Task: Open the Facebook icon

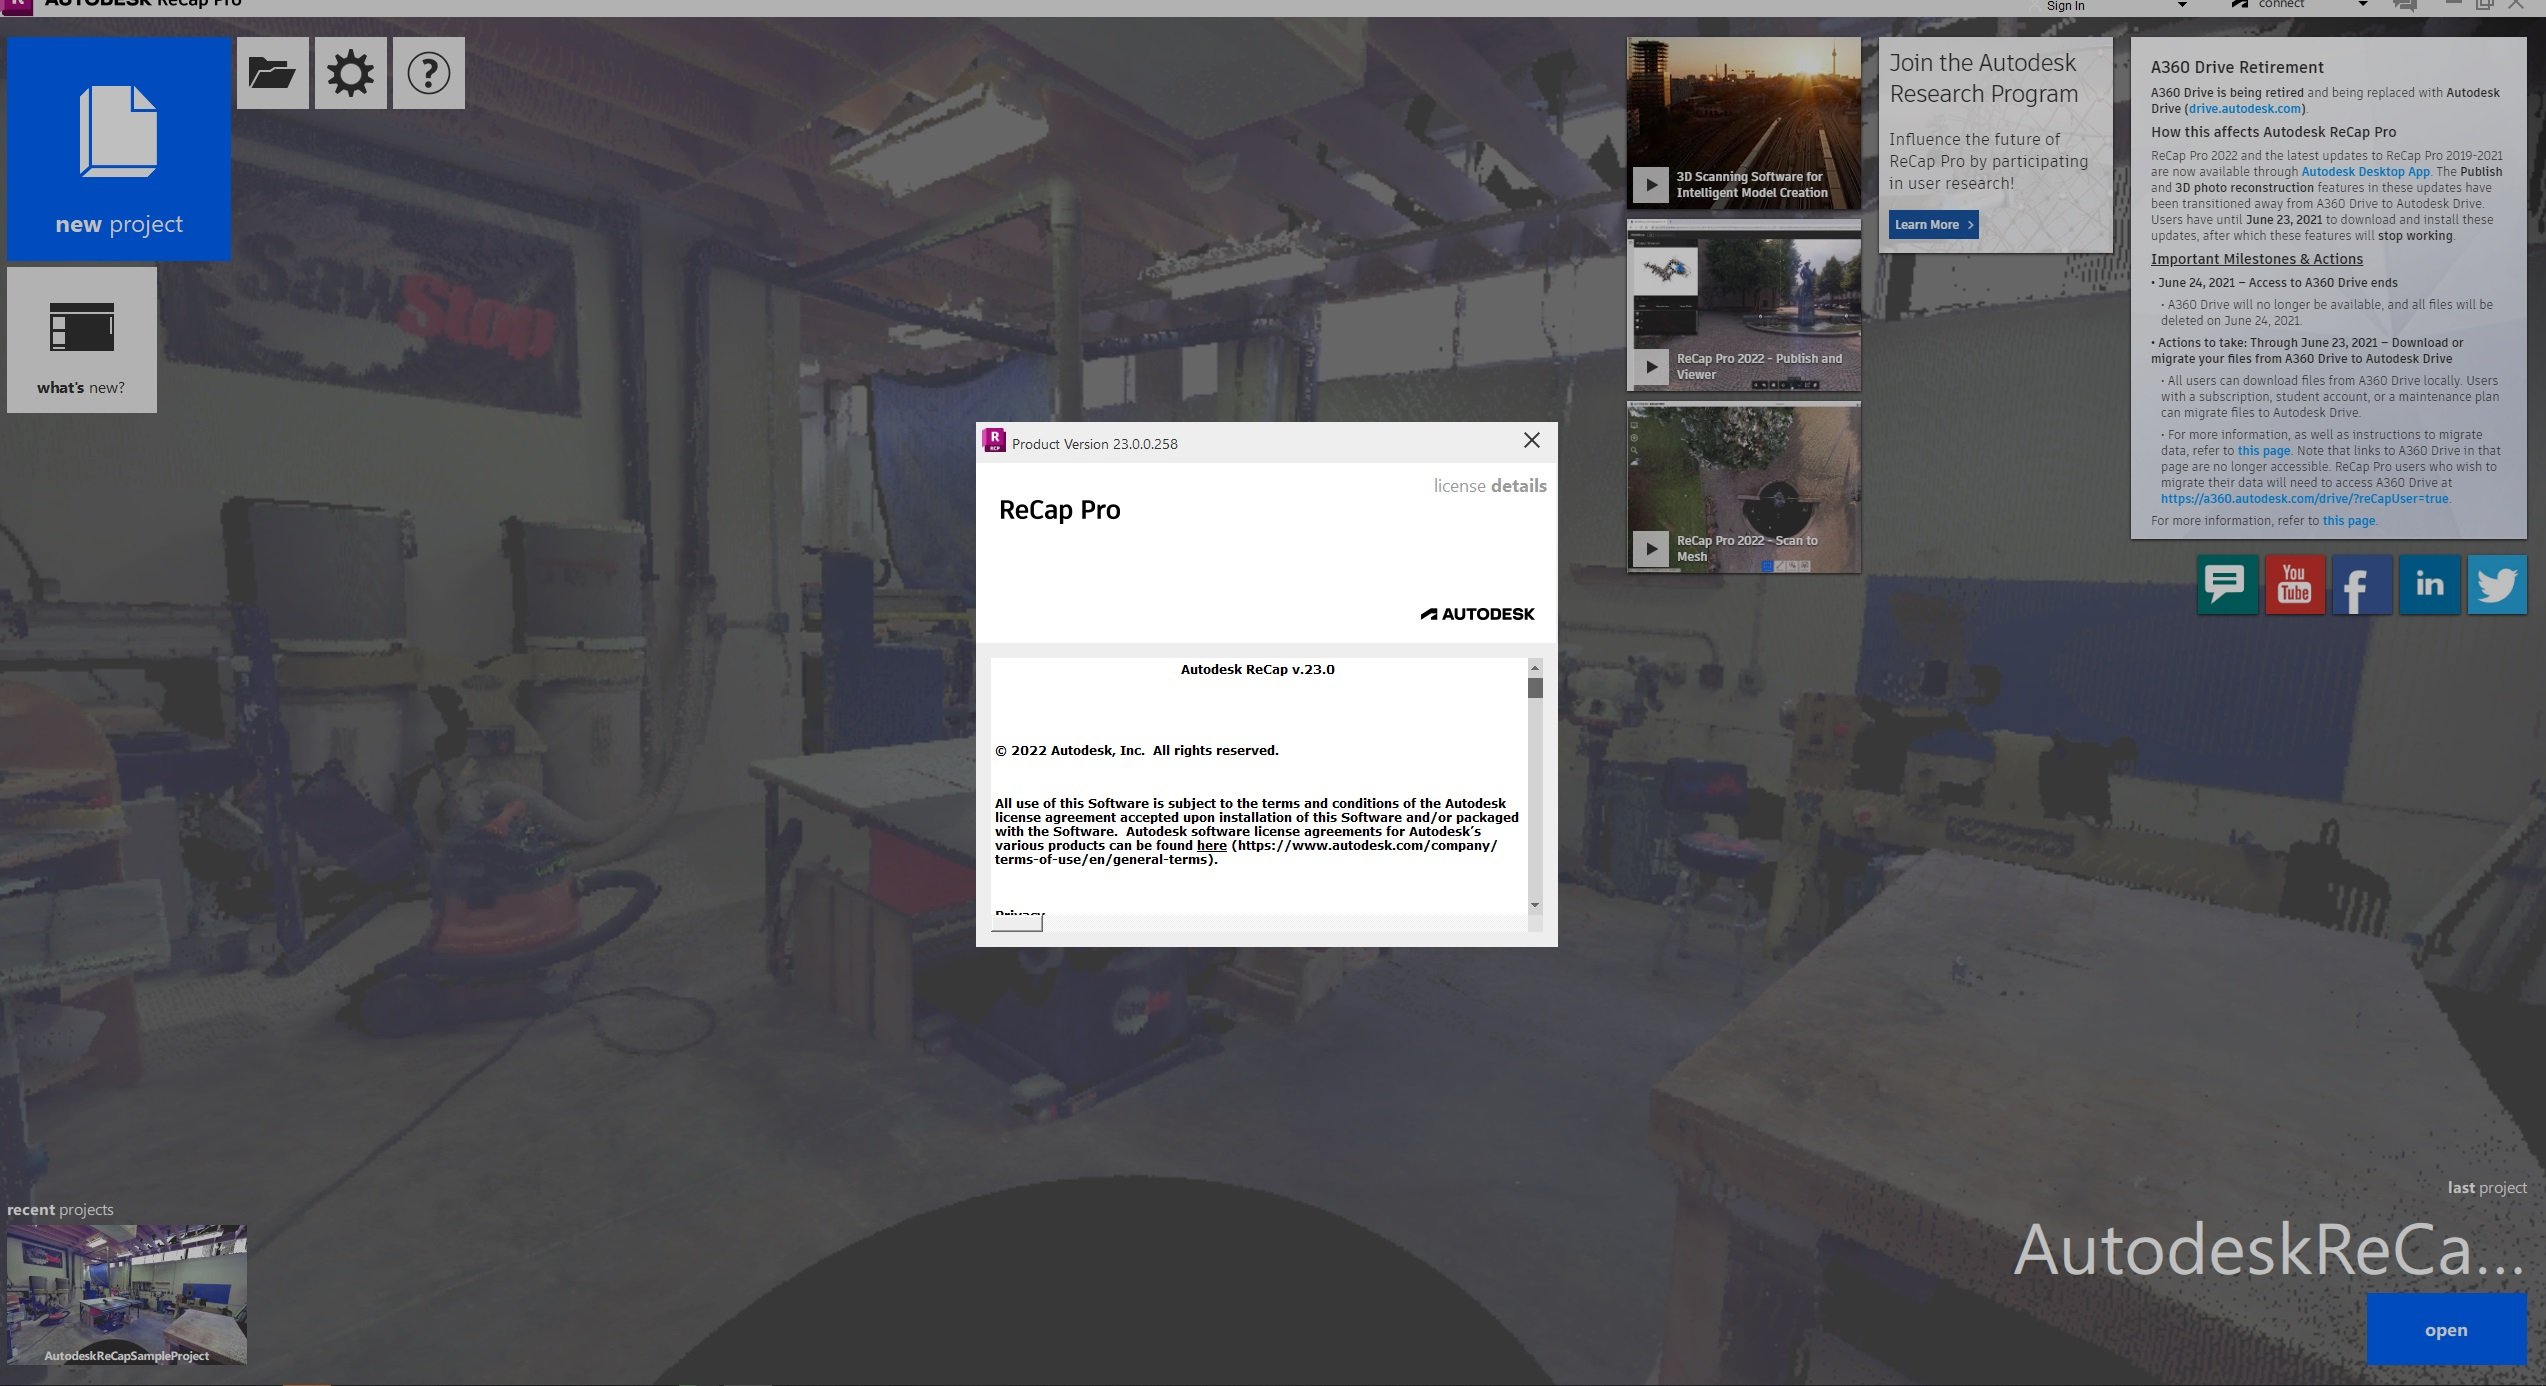Action: point(2362,585)
